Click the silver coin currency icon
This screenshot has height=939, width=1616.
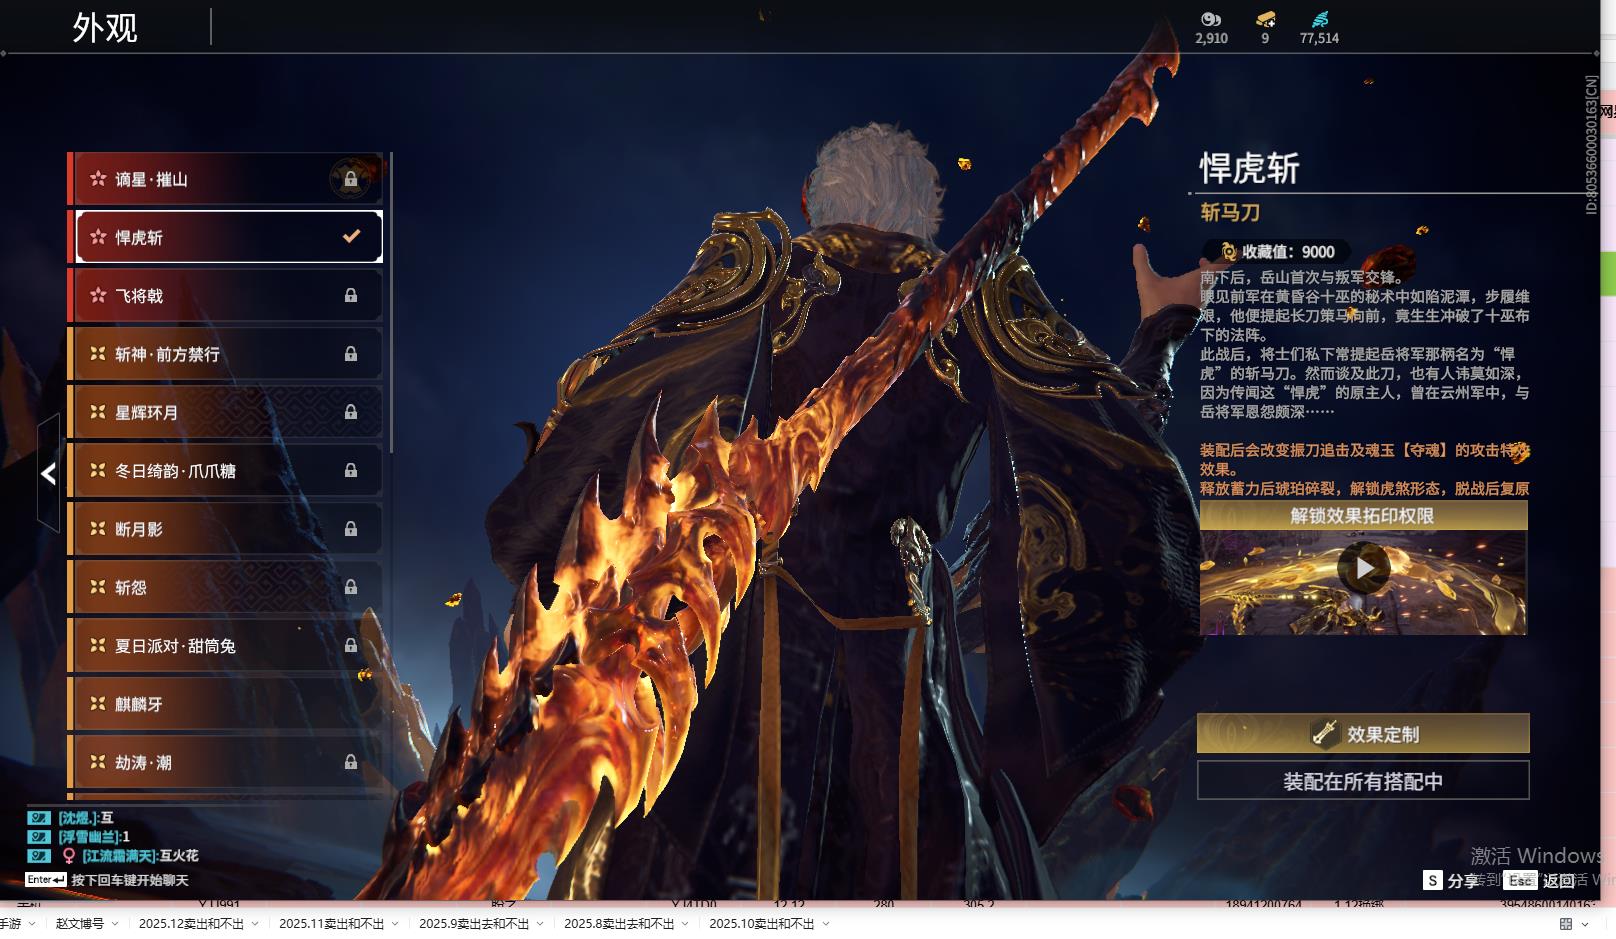(1211, 19)
